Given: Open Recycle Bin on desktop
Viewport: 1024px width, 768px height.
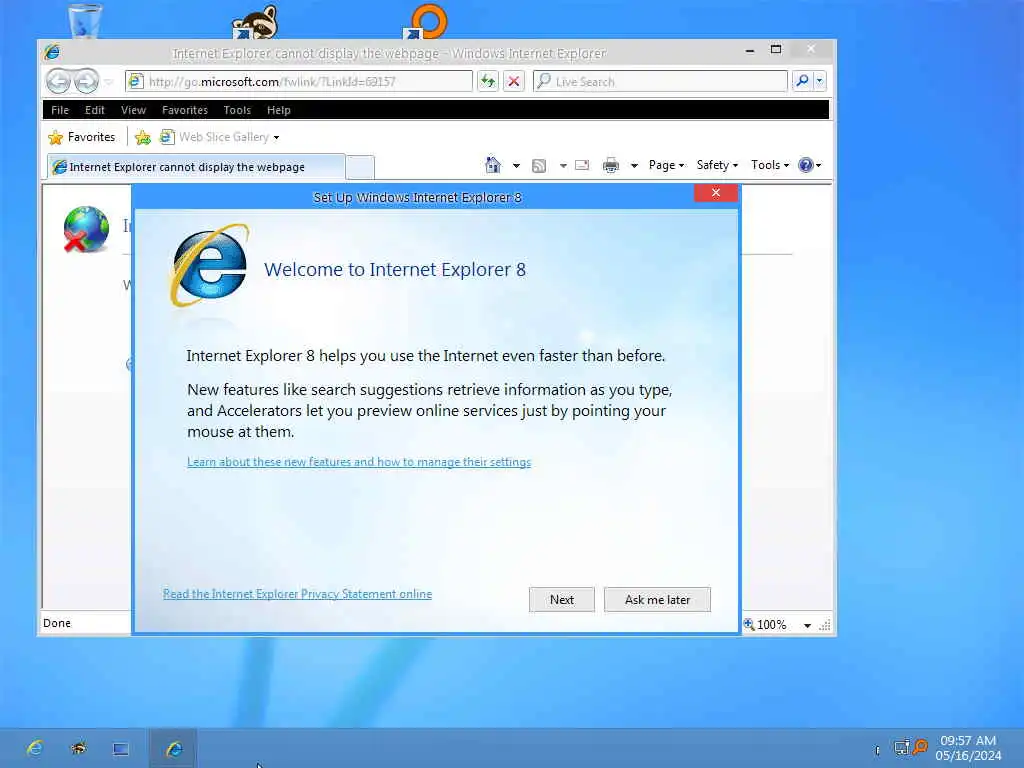Looking at the screenshot, I should (85, 21).
